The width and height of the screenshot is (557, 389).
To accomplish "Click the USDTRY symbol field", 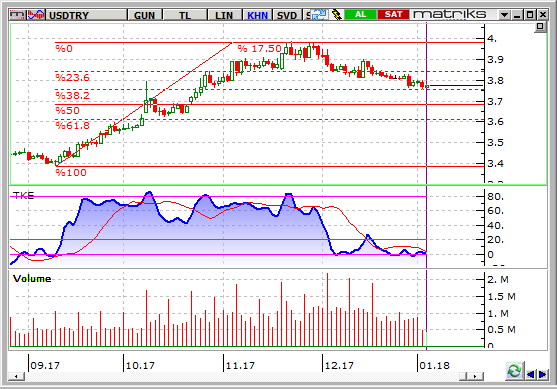I will pos(87,15).
